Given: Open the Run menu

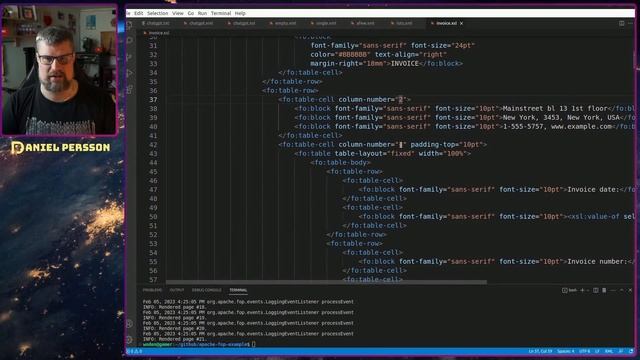Looking at the screenshot, I should pyautogui.click(x=202, y=13).
